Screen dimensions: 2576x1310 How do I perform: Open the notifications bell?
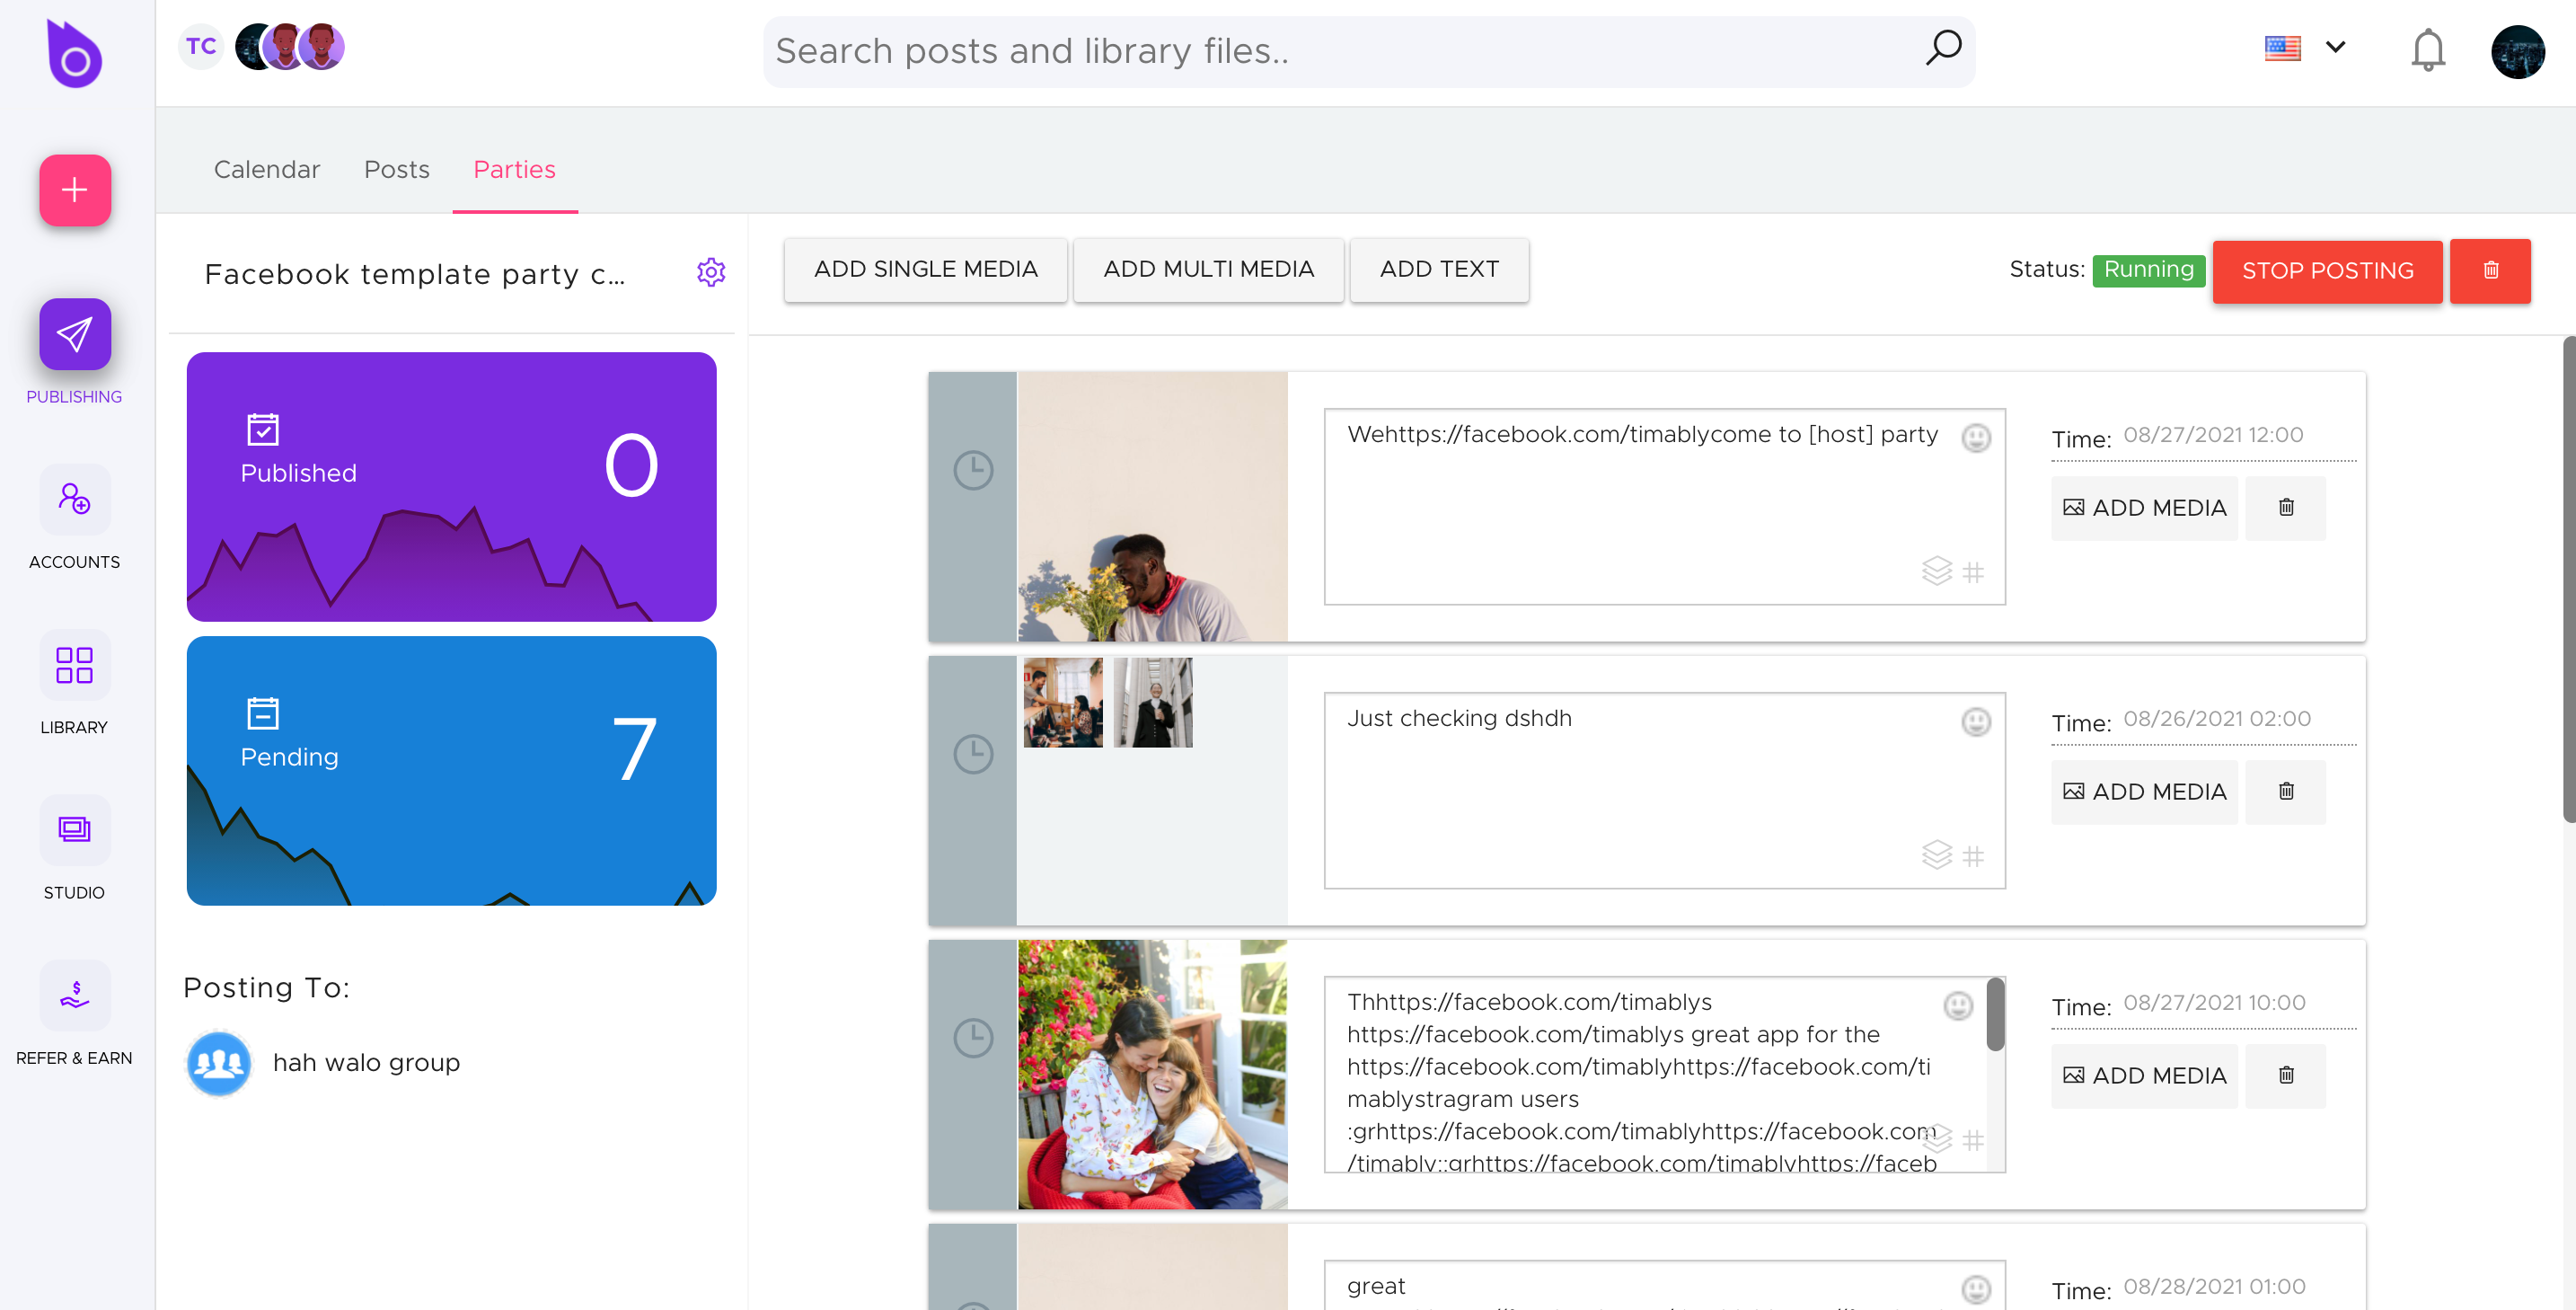2427,50
